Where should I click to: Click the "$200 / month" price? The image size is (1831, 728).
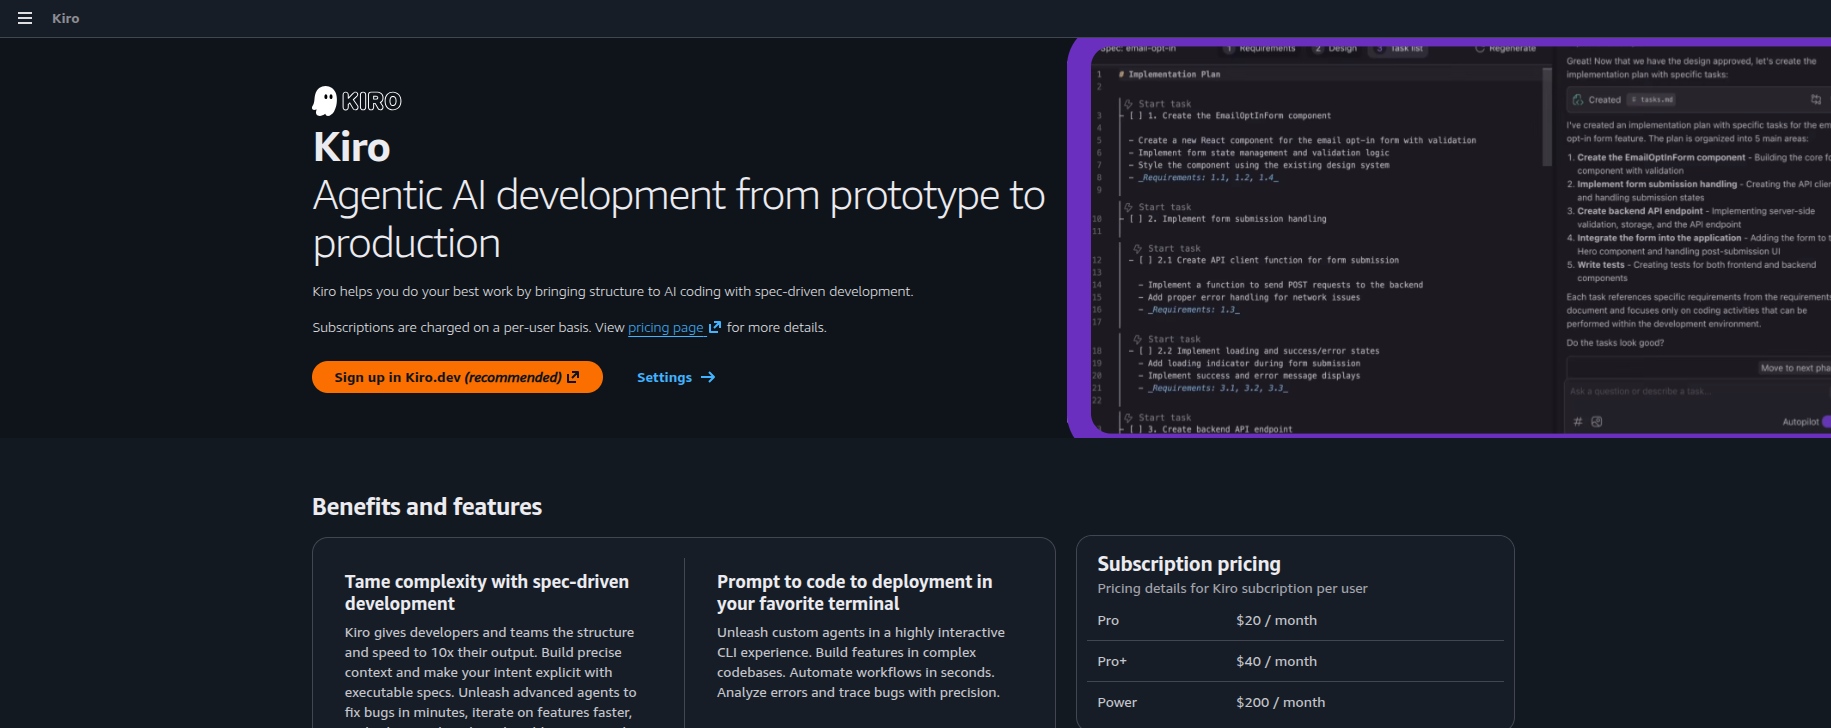point(1280,703)
